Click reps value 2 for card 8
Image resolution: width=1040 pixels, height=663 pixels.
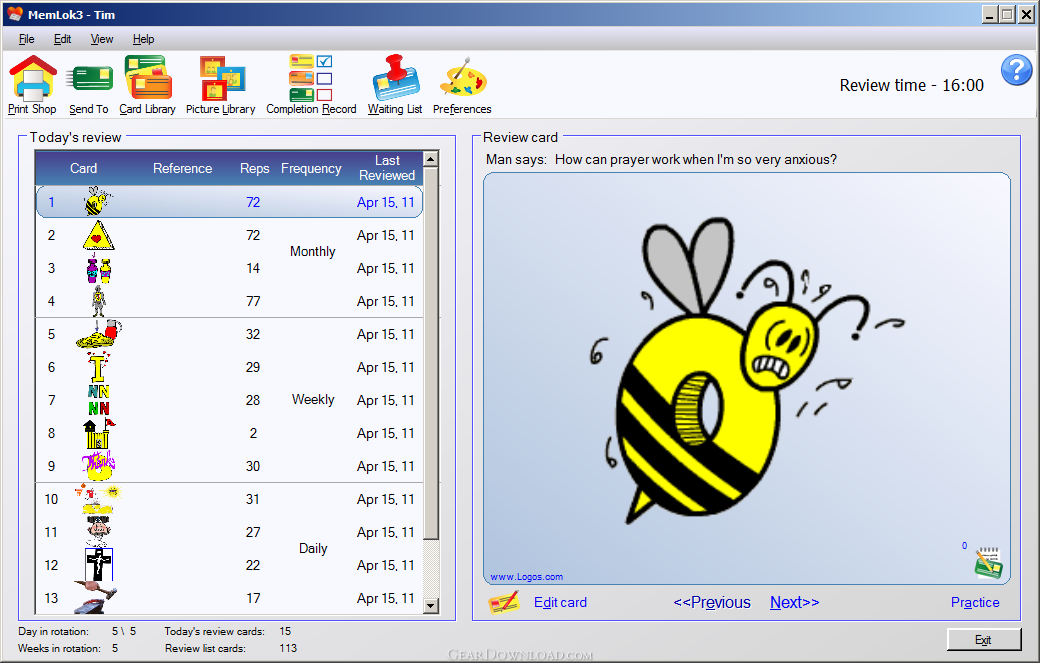(x=253, y=434)
